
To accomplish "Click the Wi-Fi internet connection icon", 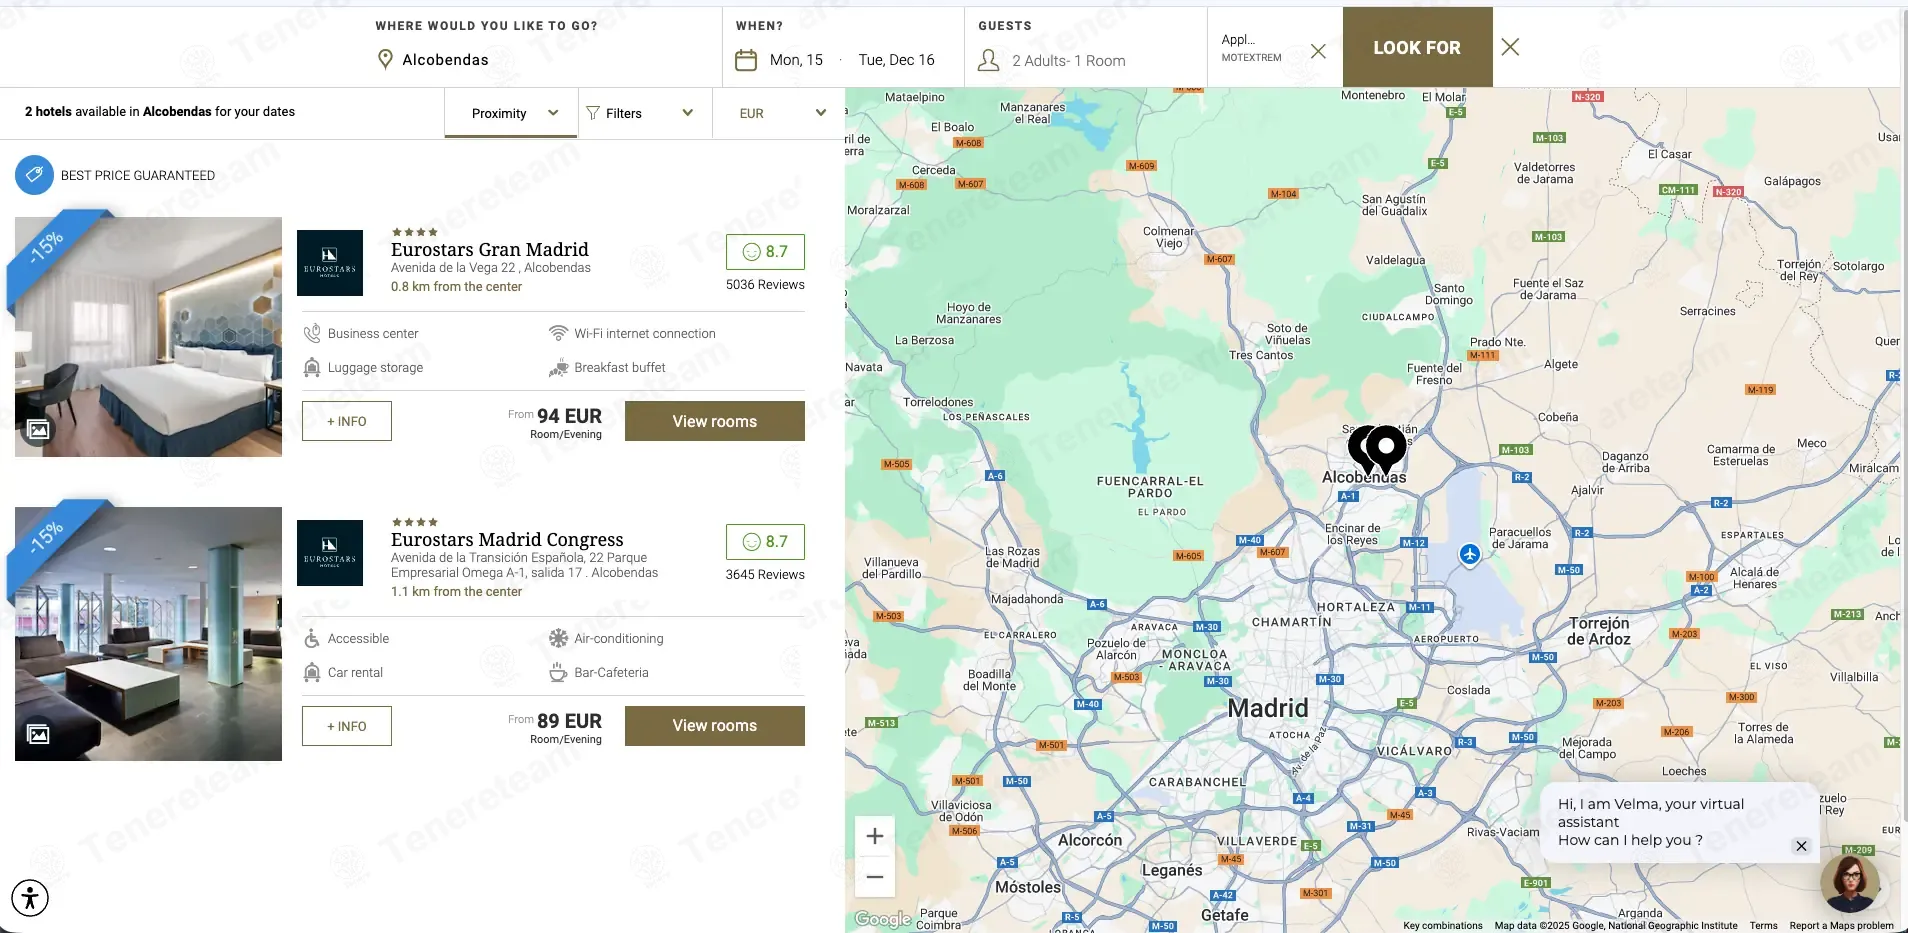I will tap(558, 333).
